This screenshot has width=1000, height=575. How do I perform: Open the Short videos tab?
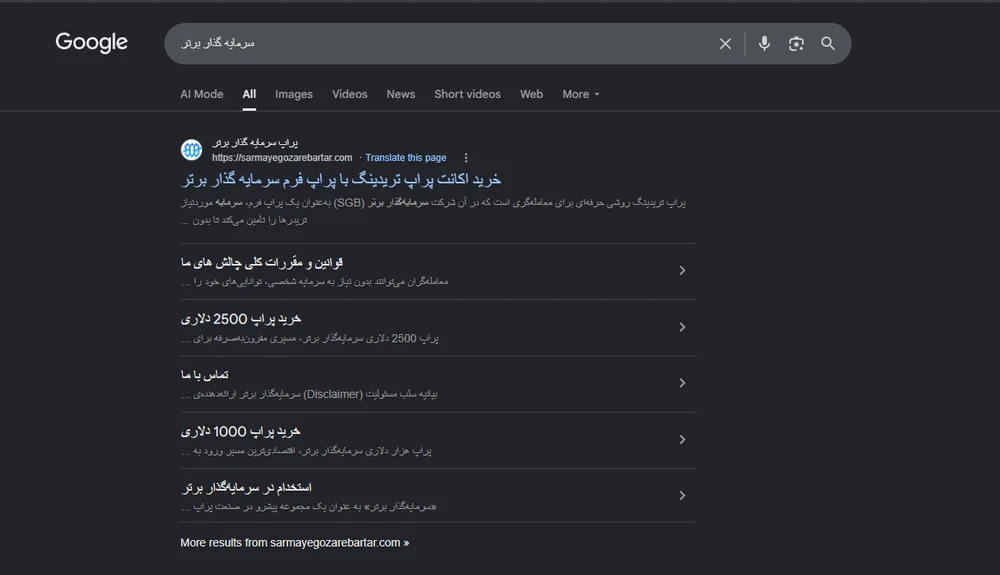(x=467, y=94)
